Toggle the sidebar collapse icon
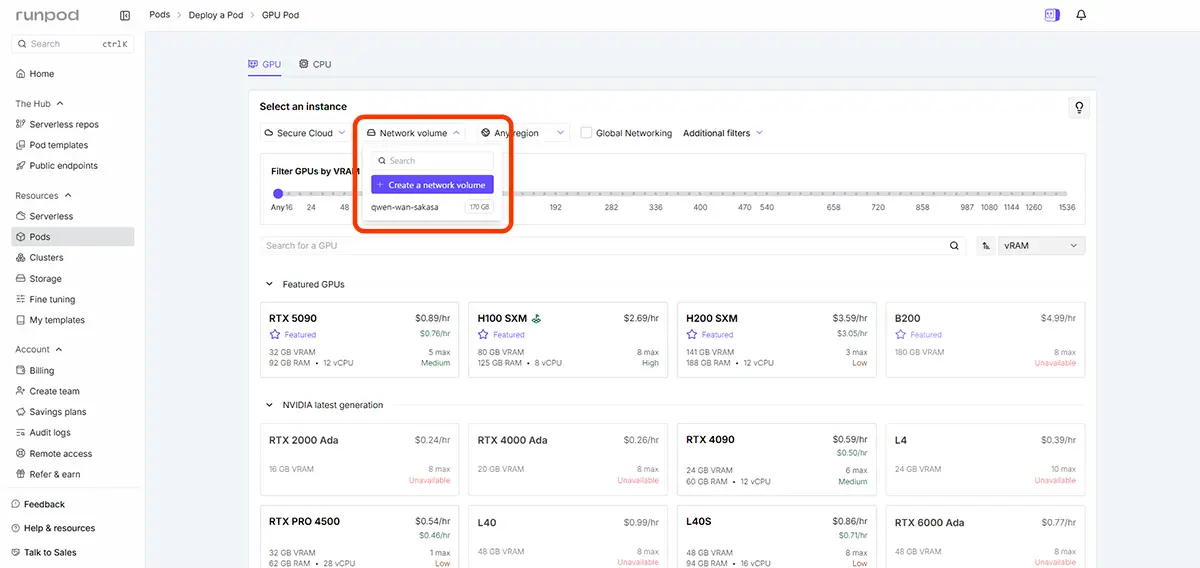This screenshot has width=1200, height=568. [x=125, y=15]
